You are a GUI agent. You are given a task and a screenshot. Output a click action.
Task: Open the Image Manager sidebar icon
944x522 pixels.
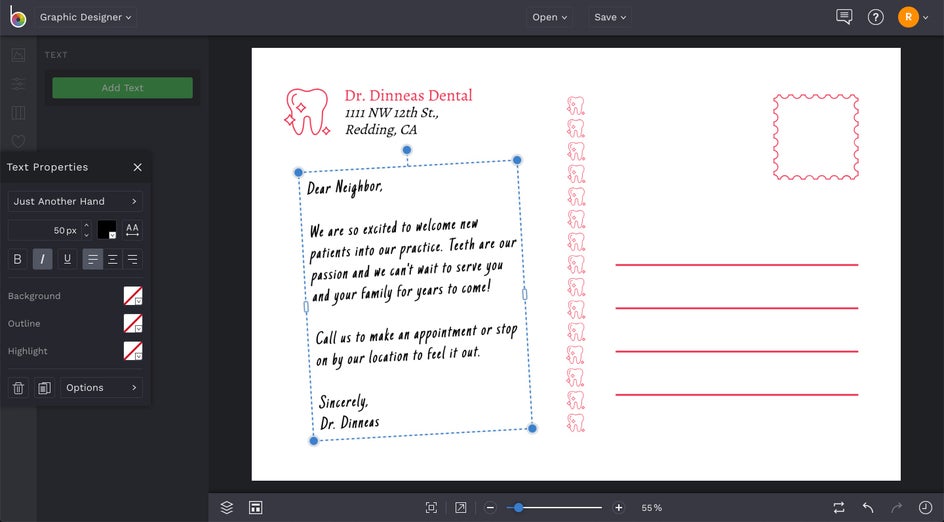(19, 55)
